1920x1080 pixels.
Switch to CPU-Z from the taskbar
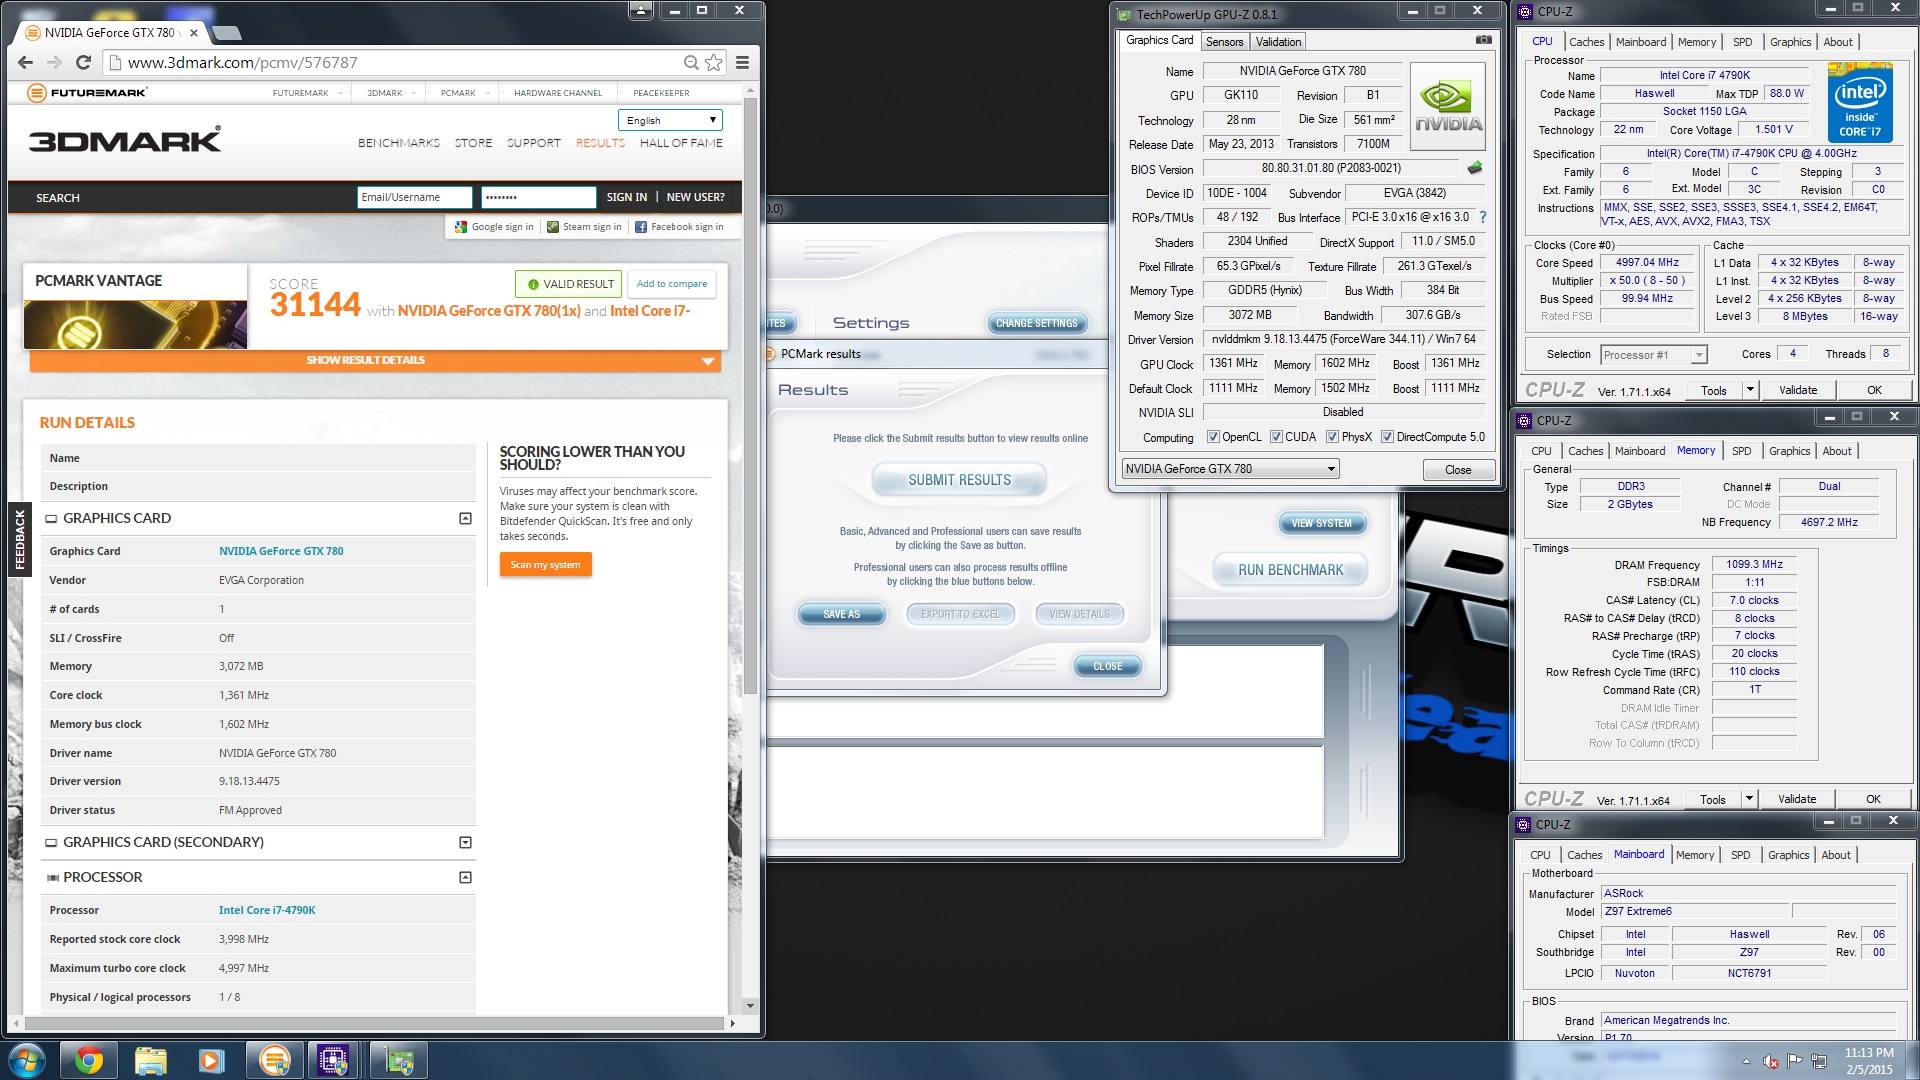pyautogui.click(x=334, y=1060)
